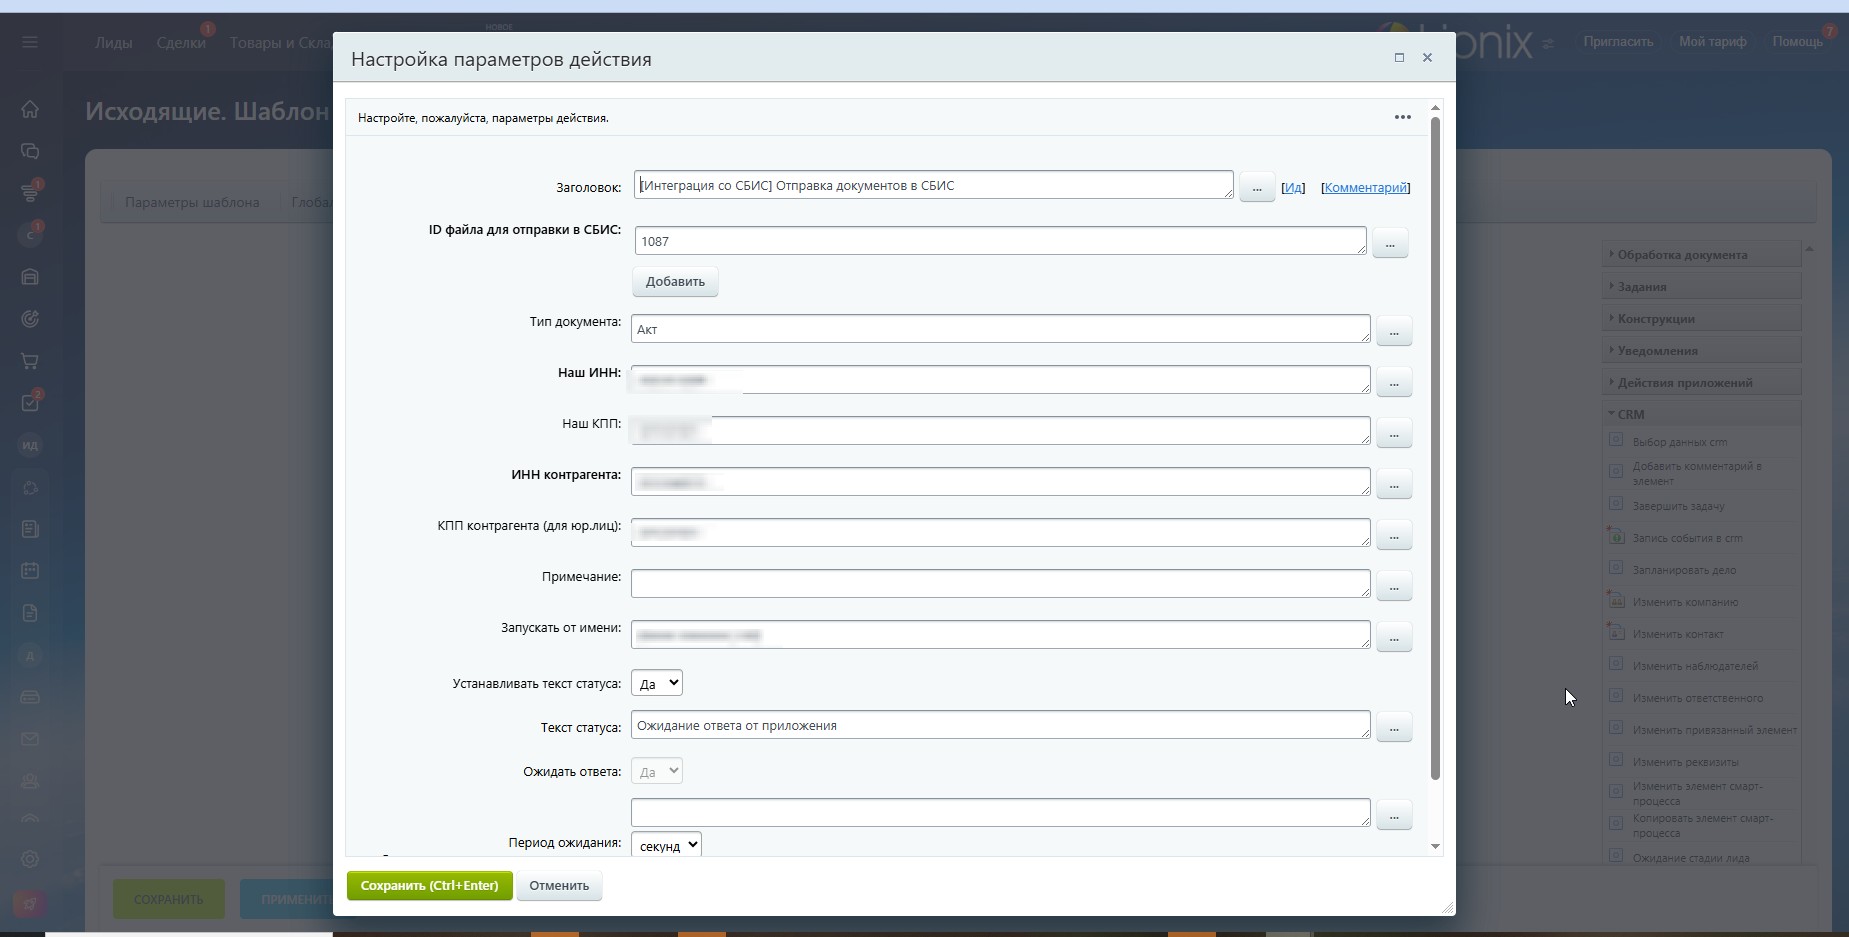
Task: Click the dialog's vertical scrollbar thumb
Action: (1435, 450)
